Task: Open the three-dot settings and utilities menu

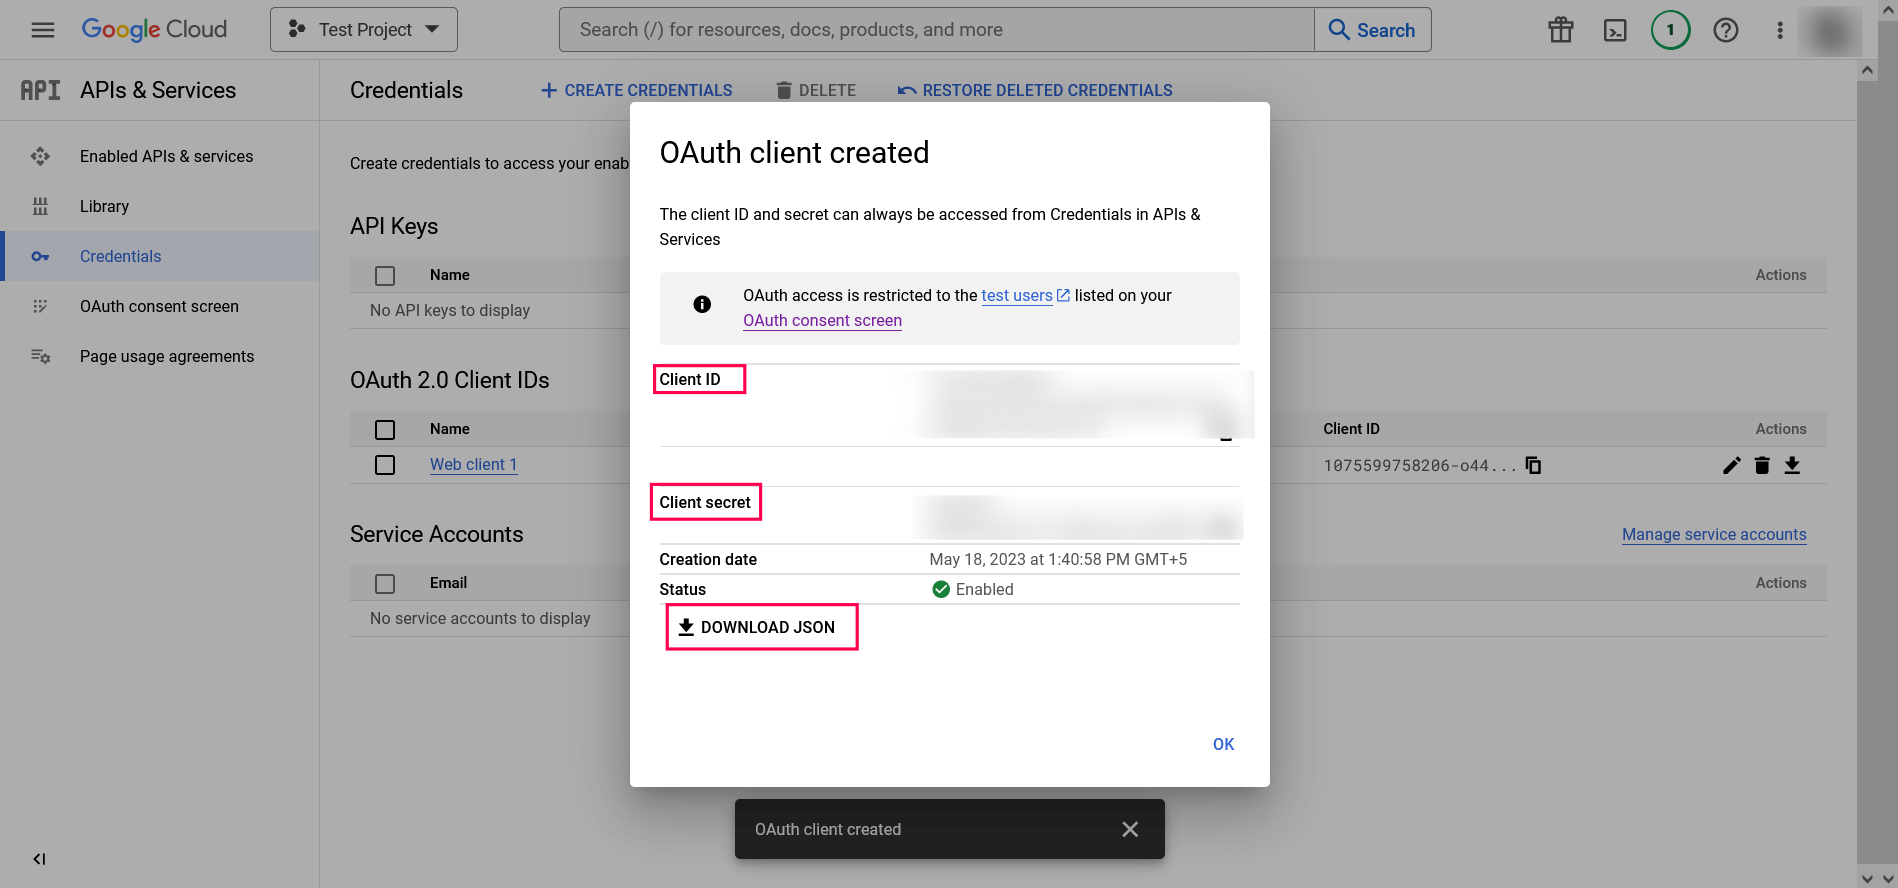Action: (x=1779, y=30)
